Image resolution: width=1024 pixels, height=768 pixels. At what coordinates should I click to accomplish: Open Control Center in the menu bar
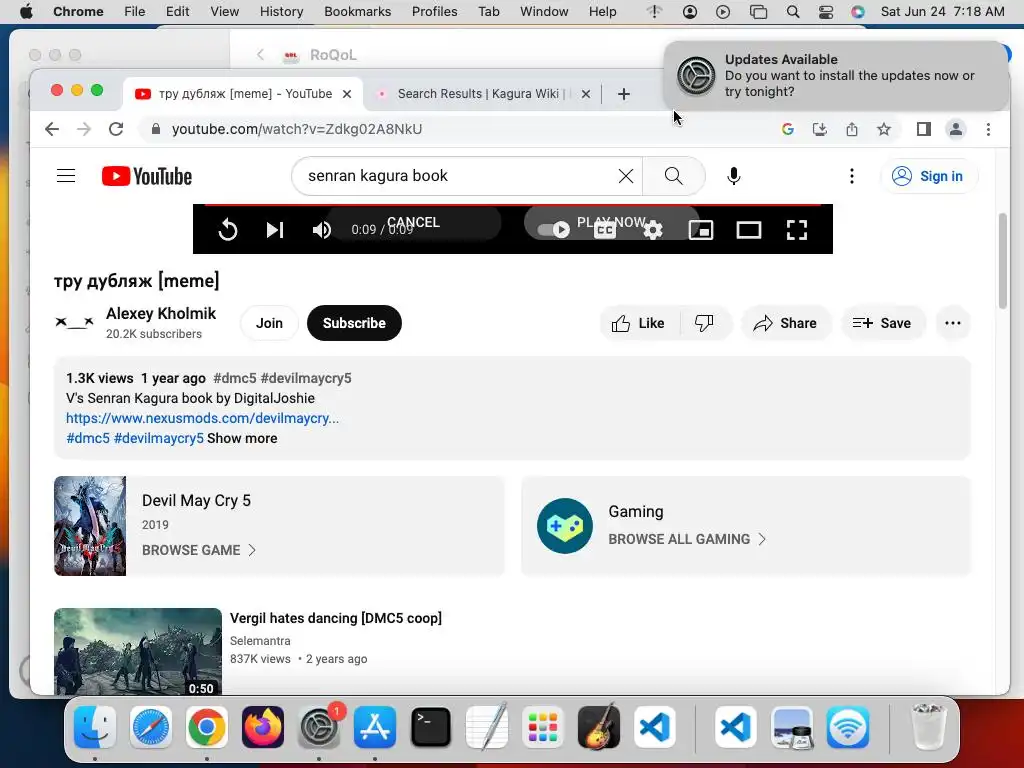[825, 11]
